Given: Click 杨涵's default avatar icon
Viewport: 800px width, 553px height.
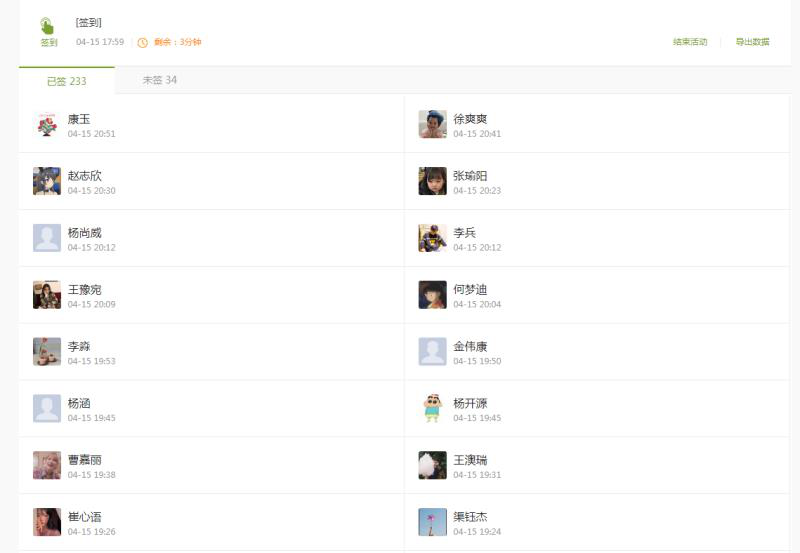Looking at the screenshot, I should (x=47, y=408).
